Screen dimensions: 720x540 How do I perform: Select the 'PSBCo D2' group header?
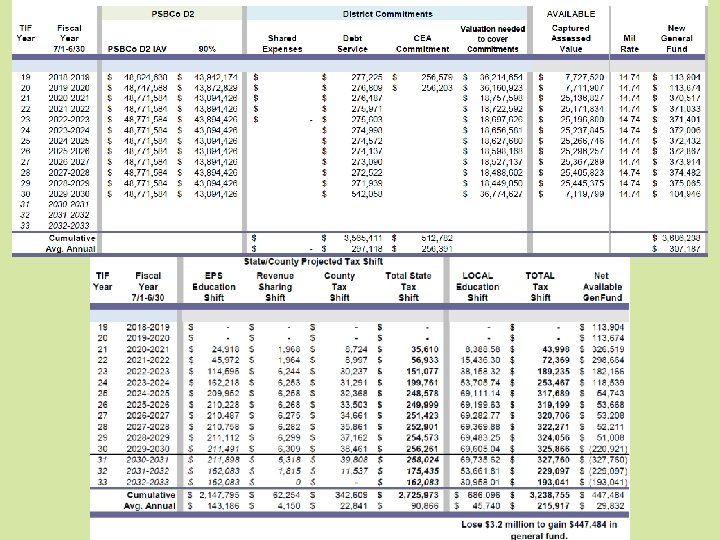(x=173, y=14)
